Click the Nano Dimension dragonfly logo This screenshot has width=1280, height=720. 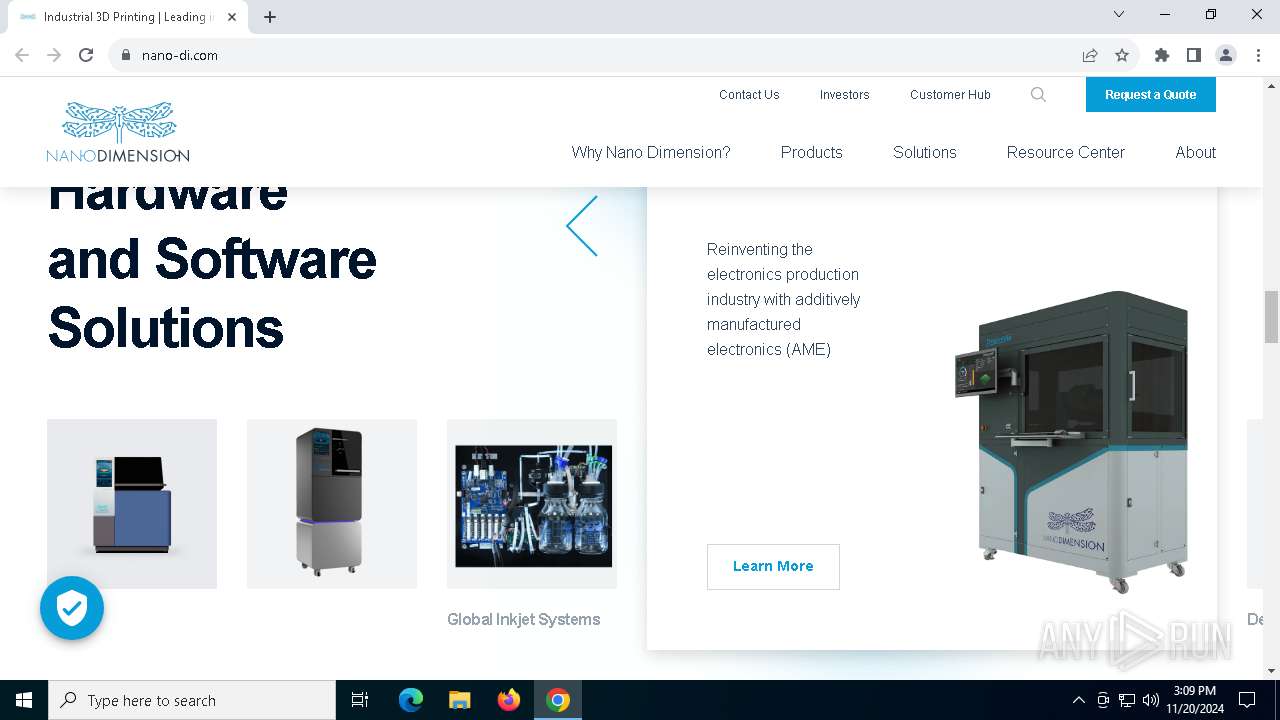click(x=118, y=131)
